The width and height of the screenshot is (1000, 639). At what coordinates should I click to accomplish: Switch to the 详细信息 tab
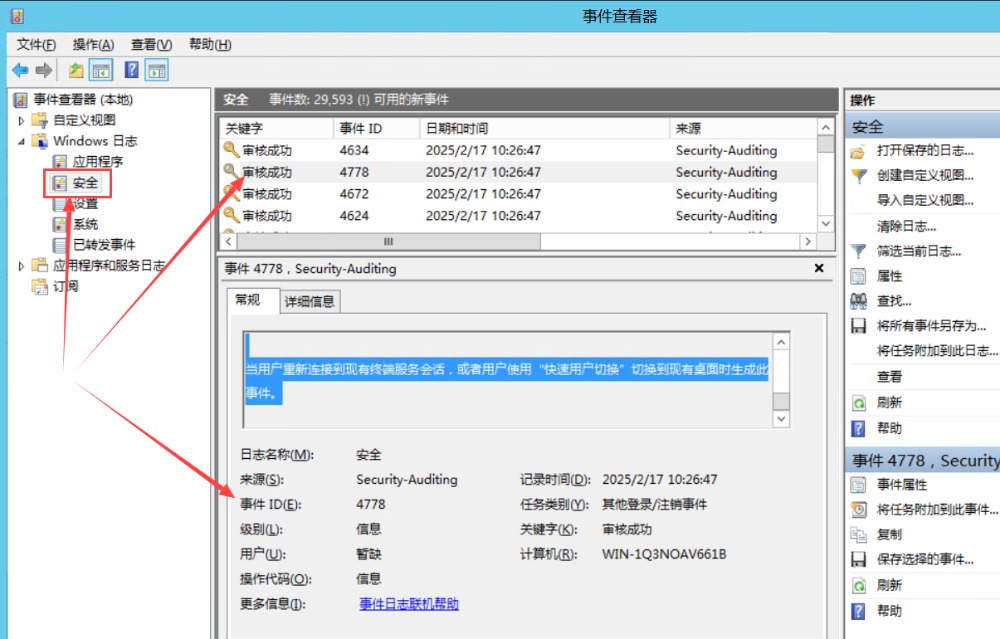click(309, 301)
